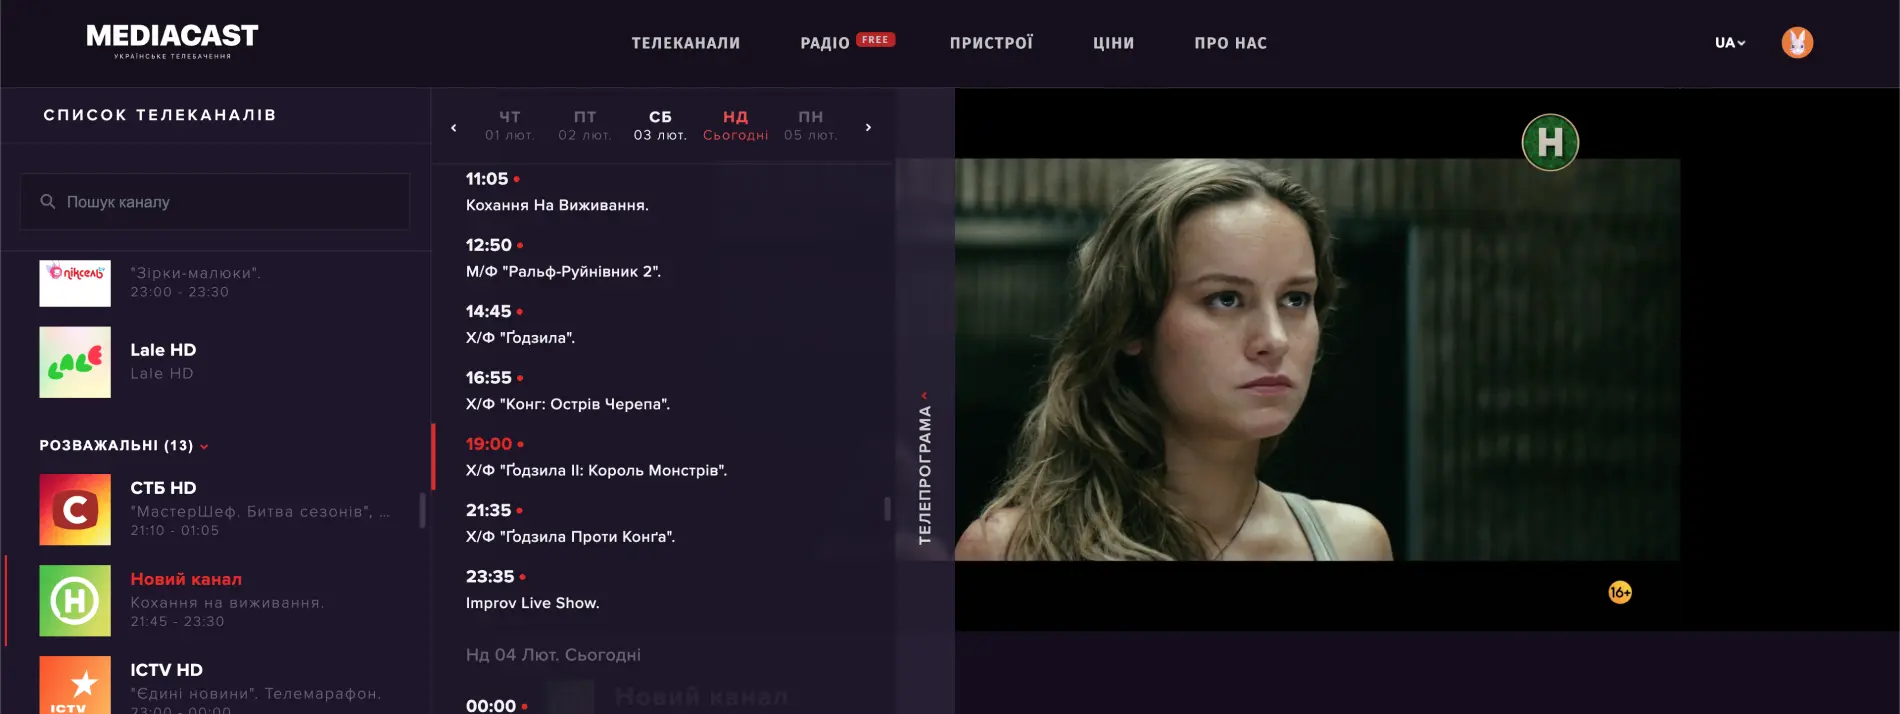Click the СПИСОК ТЕЛЕКАНАЛІВ heading
1900x714 pixels.
pos(160,115)
